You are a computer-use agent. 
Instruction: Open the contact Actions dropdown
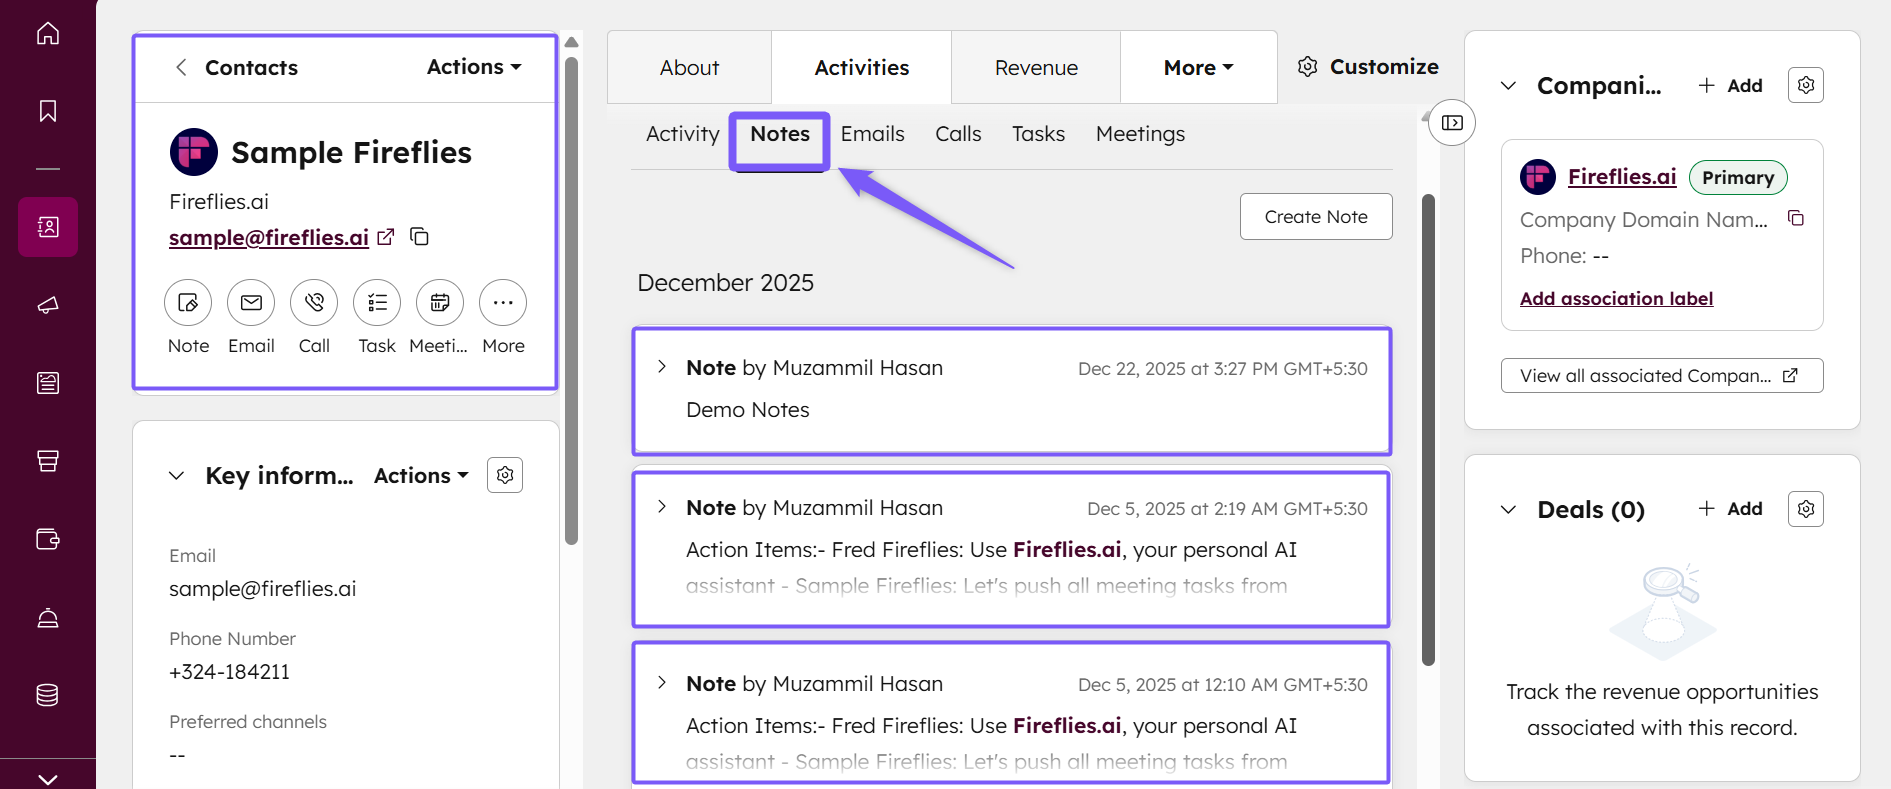point(474,67)
